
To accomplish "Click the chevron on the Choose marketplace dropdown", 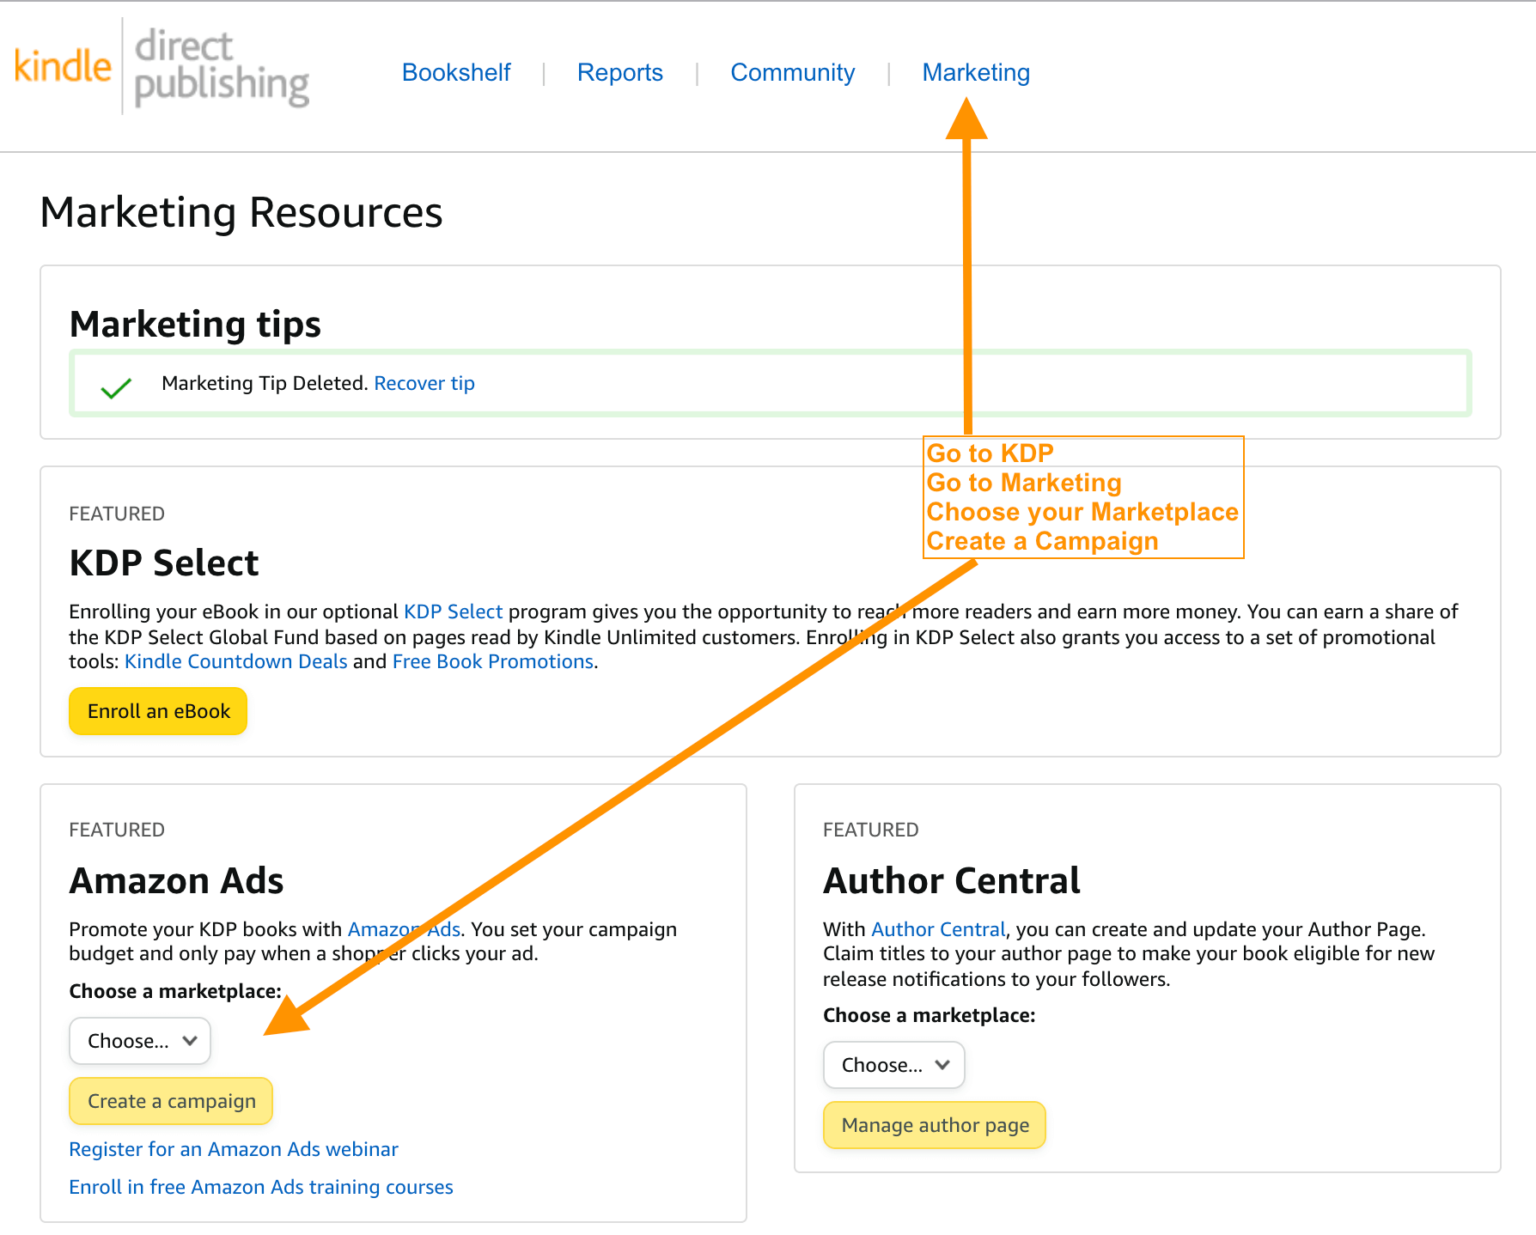I will pos(190,1040).
